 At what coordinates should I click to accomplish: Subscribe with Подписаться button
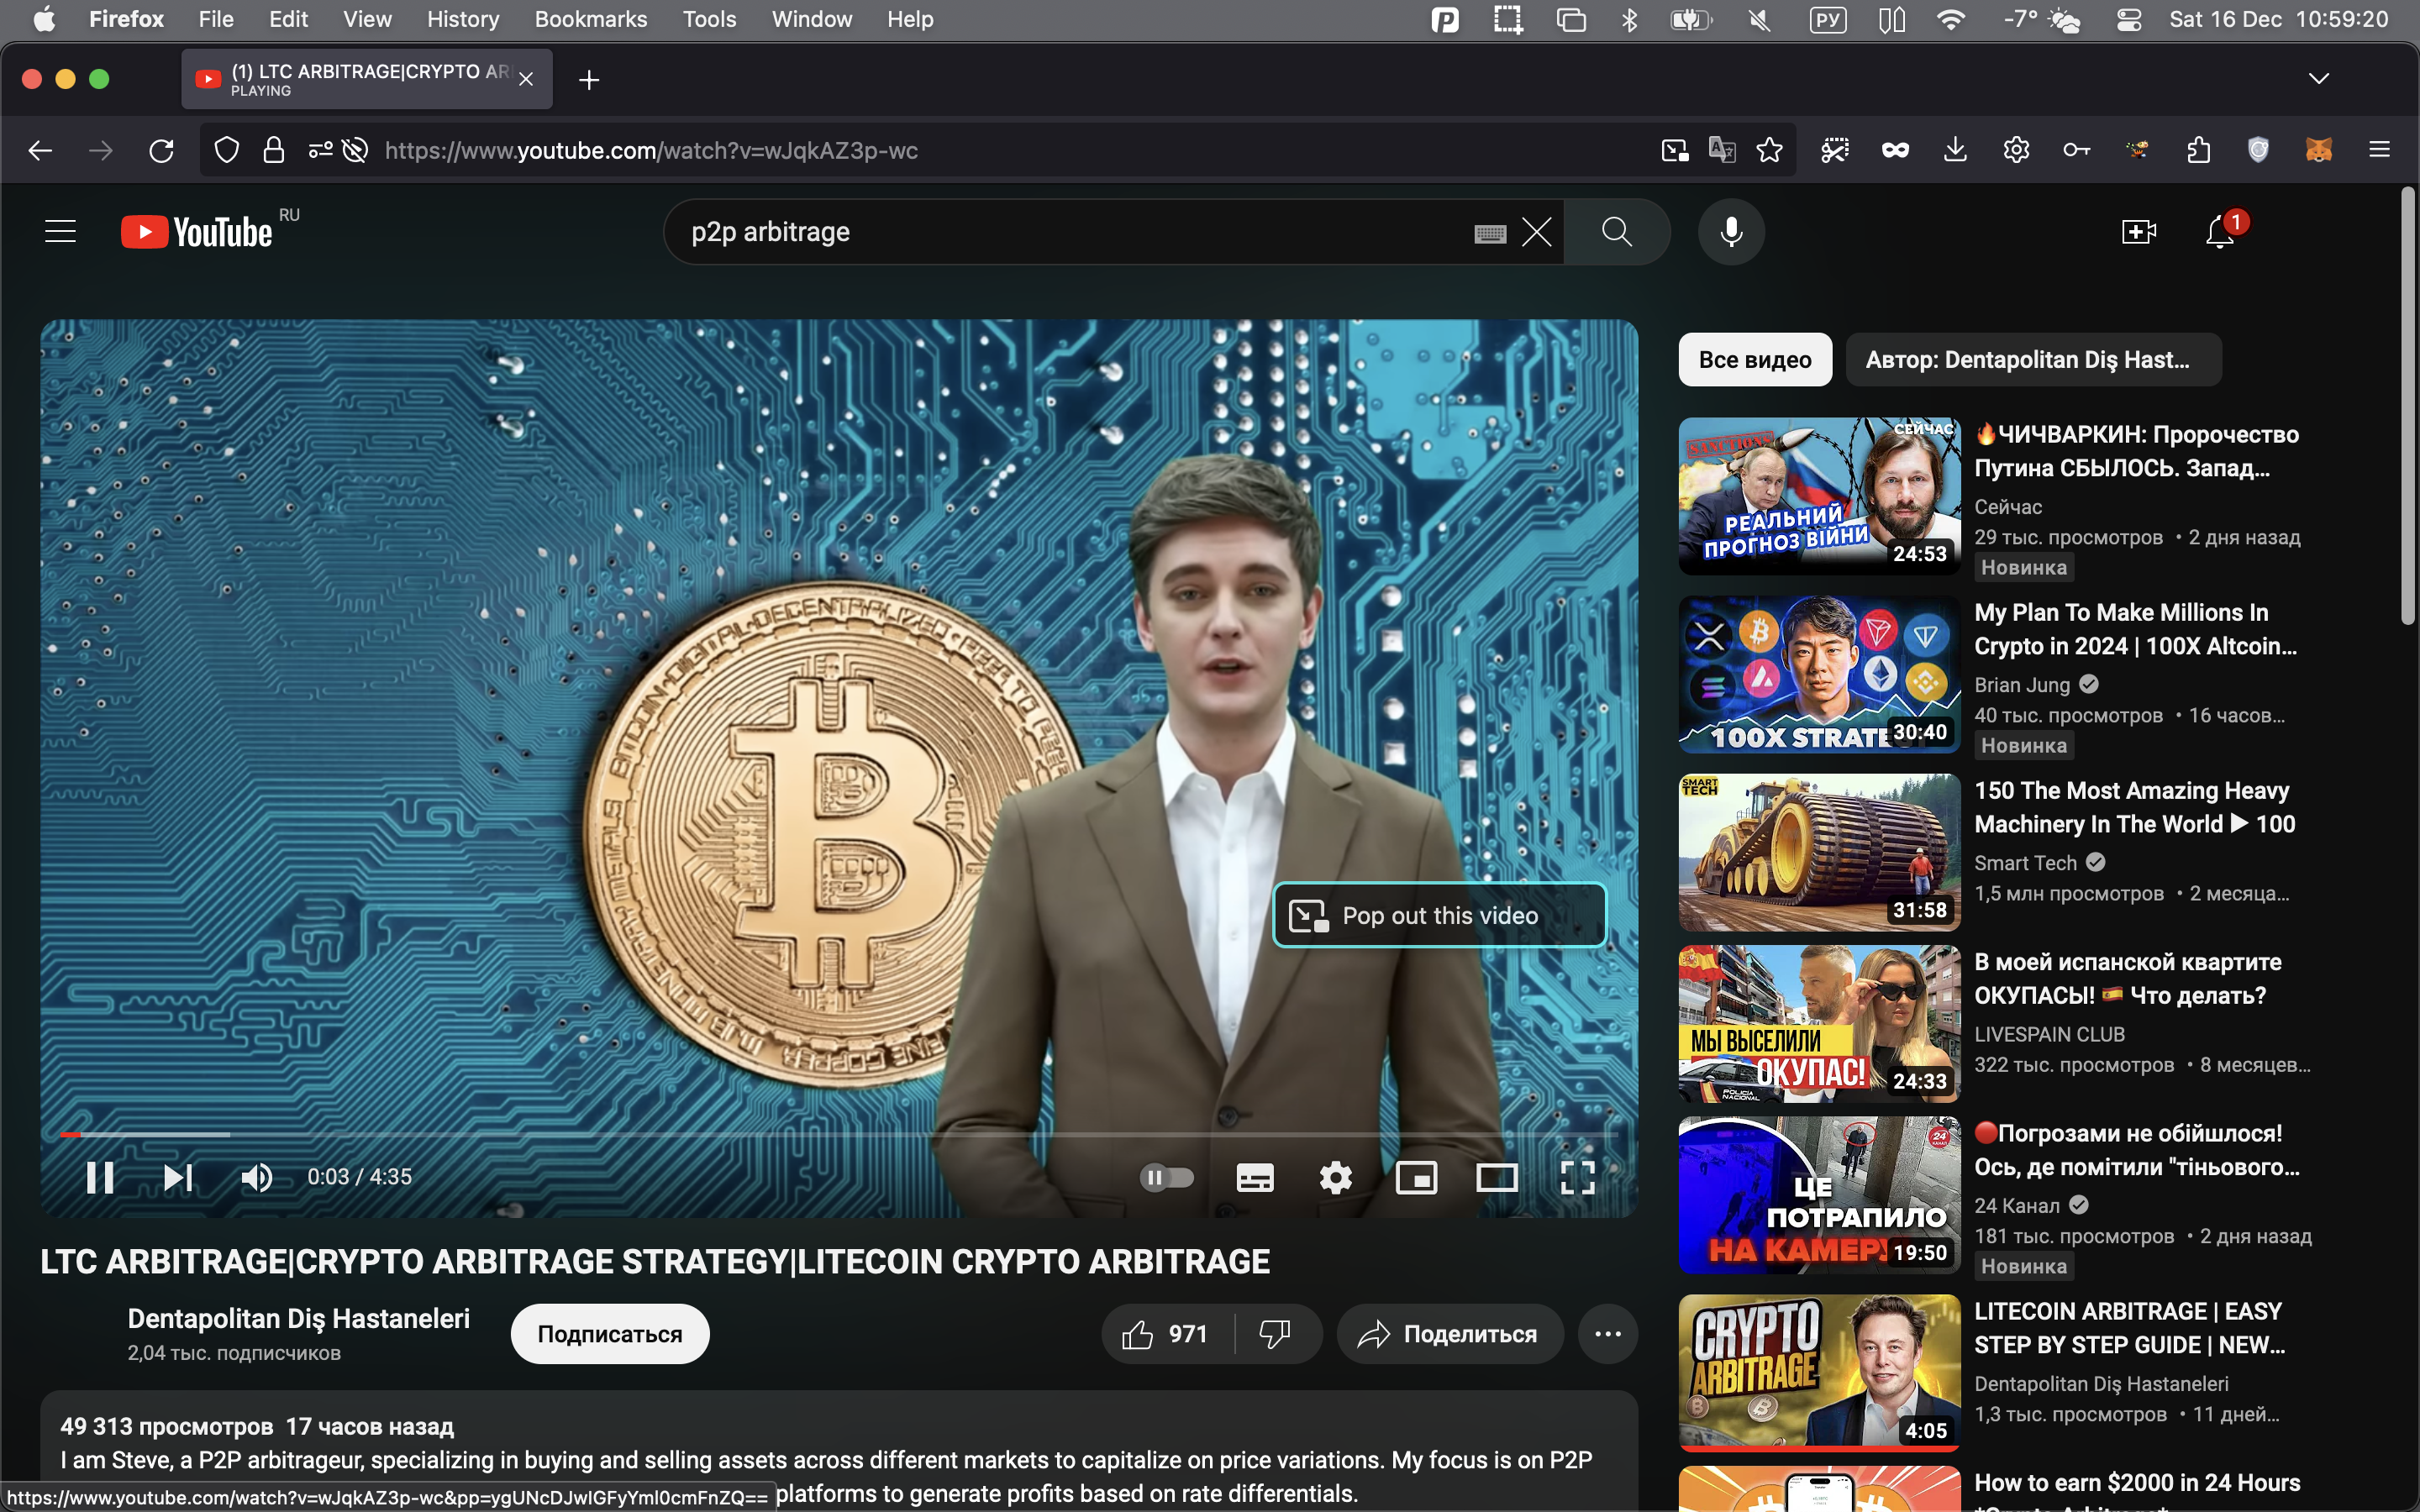point(610,1333)
